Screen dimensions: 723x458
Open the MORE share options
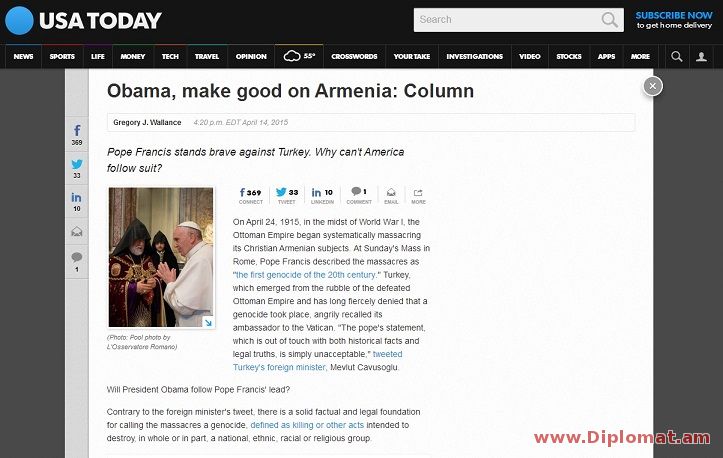(418, 196)
